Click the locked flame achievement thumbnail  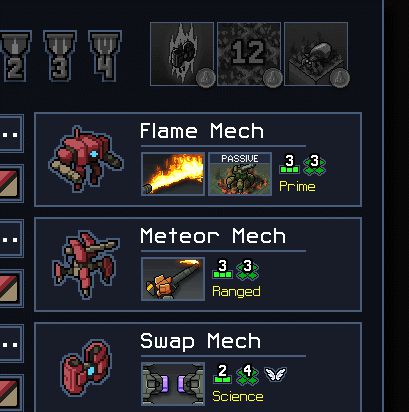click(x=182, y=54)
